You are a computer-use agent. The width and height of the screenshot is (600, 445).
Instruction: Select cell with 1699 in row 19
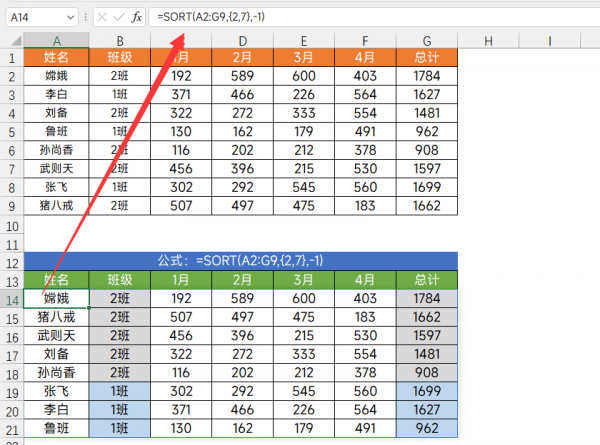426,391
